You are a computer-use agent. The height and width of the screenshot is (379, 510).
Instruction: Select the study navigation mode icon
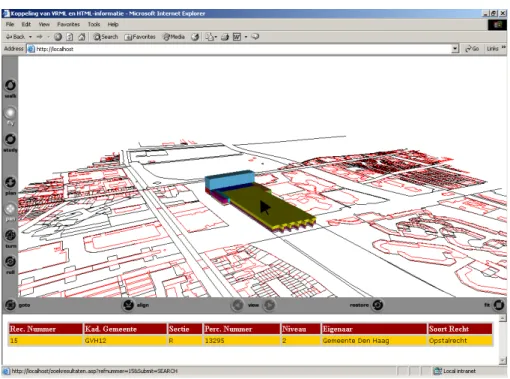point(10,139)
